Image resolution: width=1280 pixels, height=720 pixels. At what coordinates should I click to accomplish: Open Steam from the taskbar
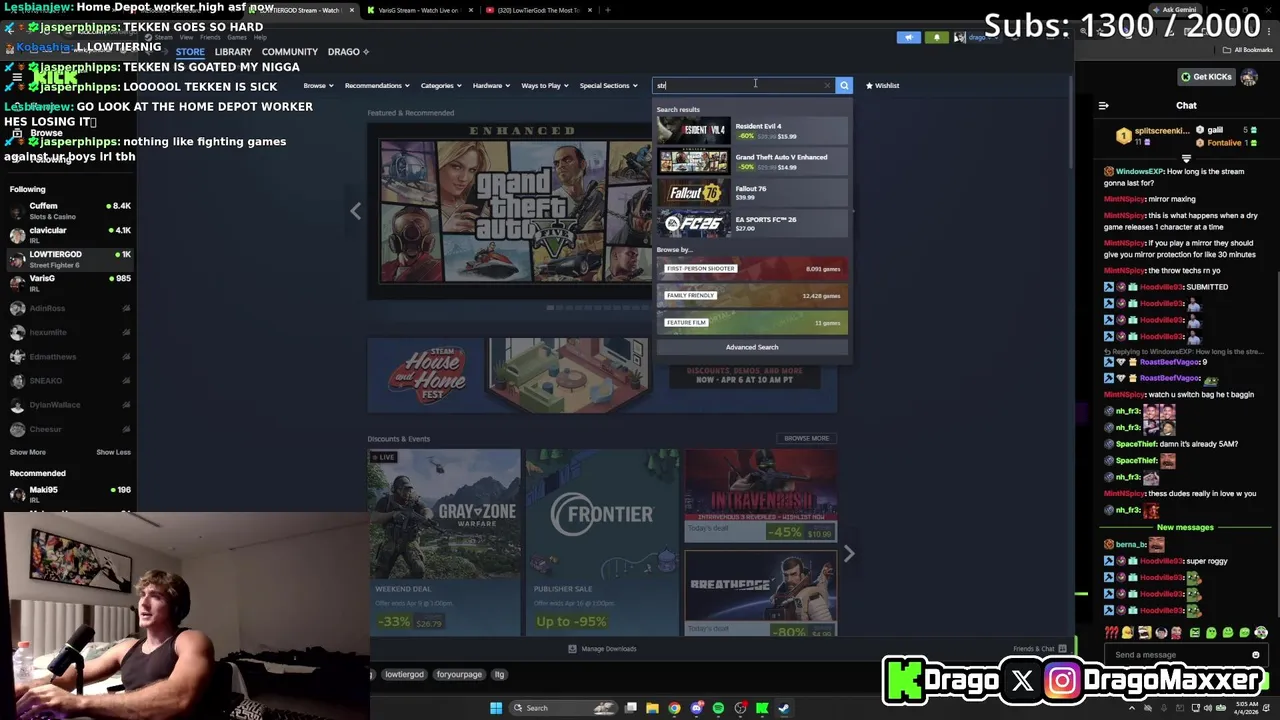(784, 708)
